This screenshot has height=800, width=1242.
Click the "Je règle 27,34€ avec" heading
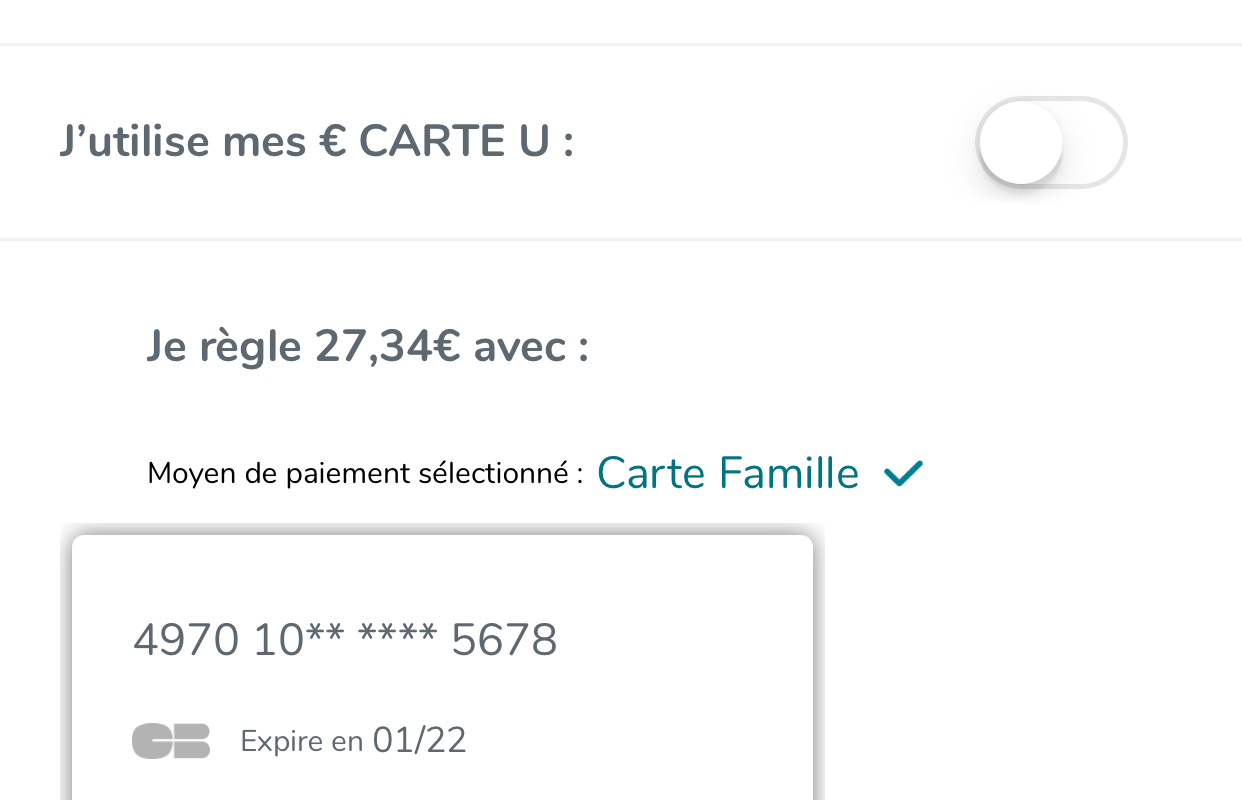click(x=367, y=347)
